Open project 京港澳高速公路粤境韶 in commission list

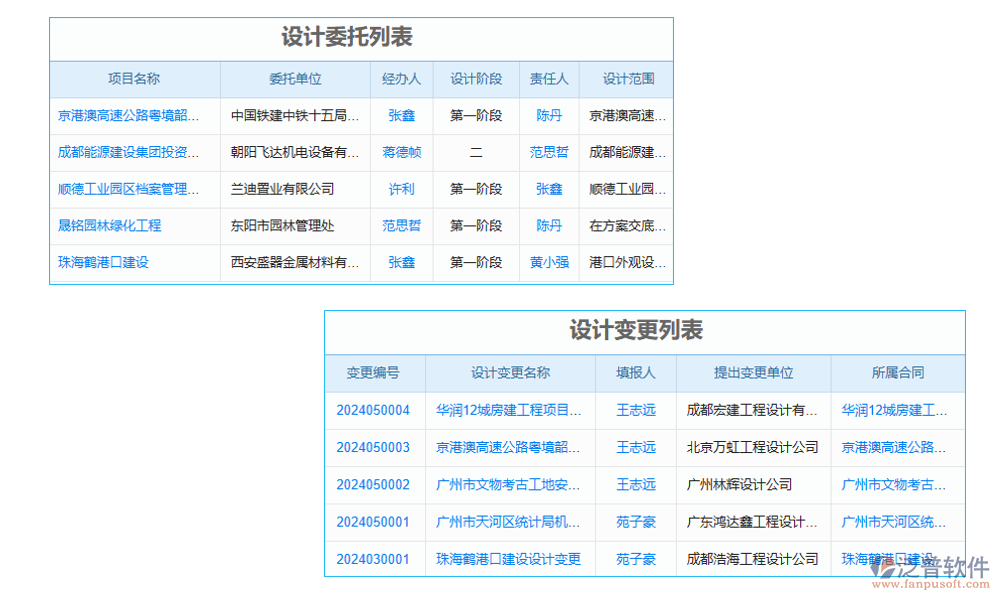[x=133, y=115]
